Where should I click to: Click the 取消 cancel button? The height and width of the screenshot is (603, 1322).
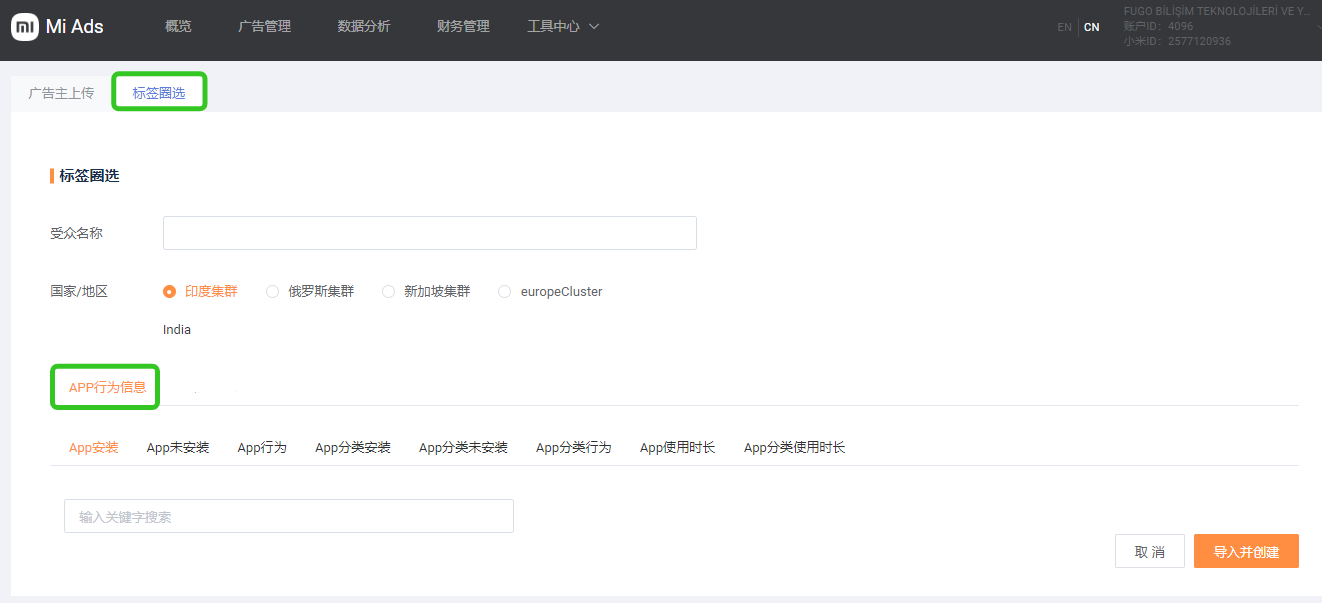coord(1149,552)
